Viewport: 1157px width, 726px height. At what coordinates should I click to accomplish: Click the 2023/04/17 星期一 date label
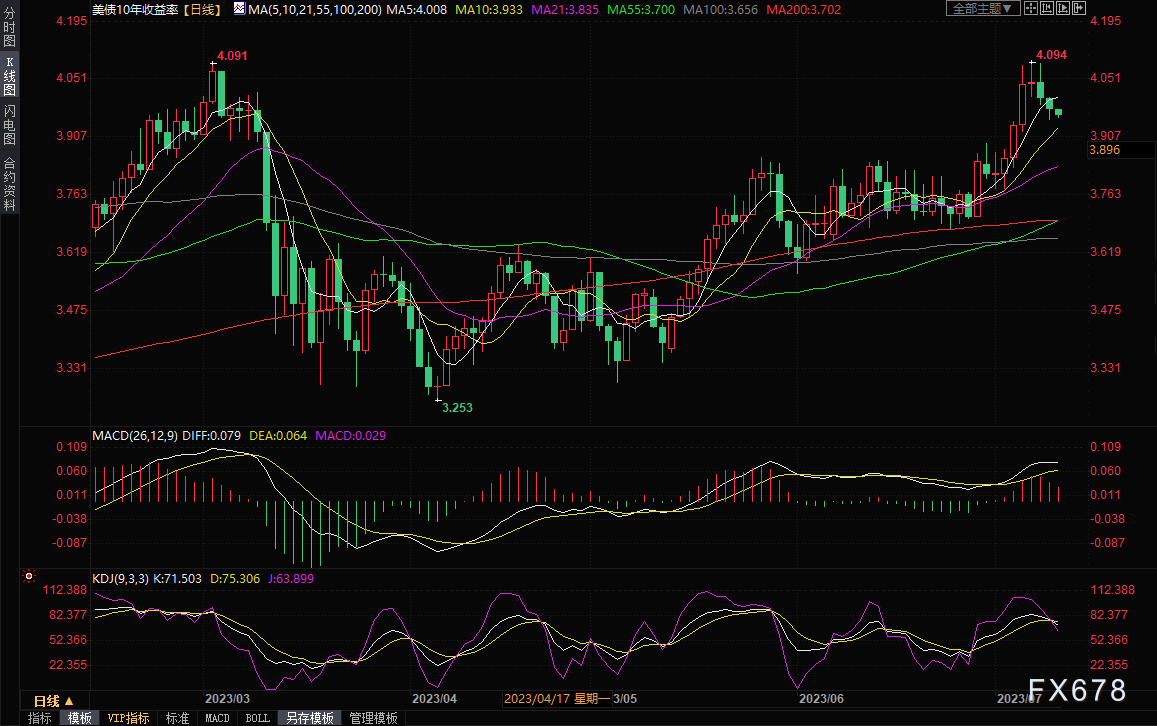click(557, 699)
